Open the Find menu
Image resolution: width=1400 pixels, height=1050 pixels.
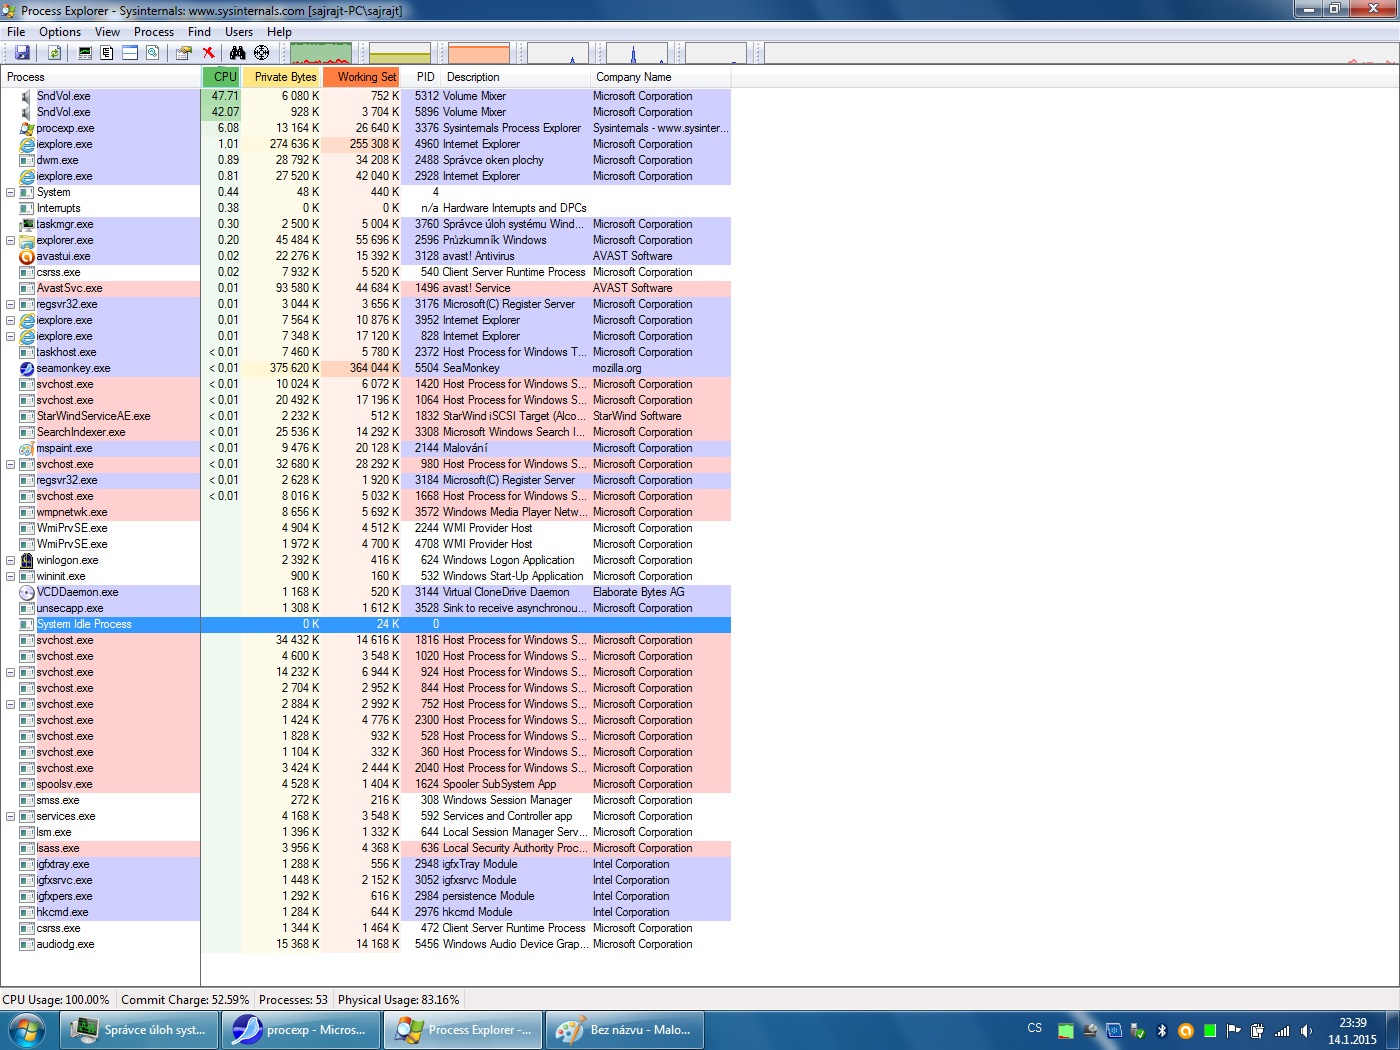pyautogui.click(x=200, y=32)
